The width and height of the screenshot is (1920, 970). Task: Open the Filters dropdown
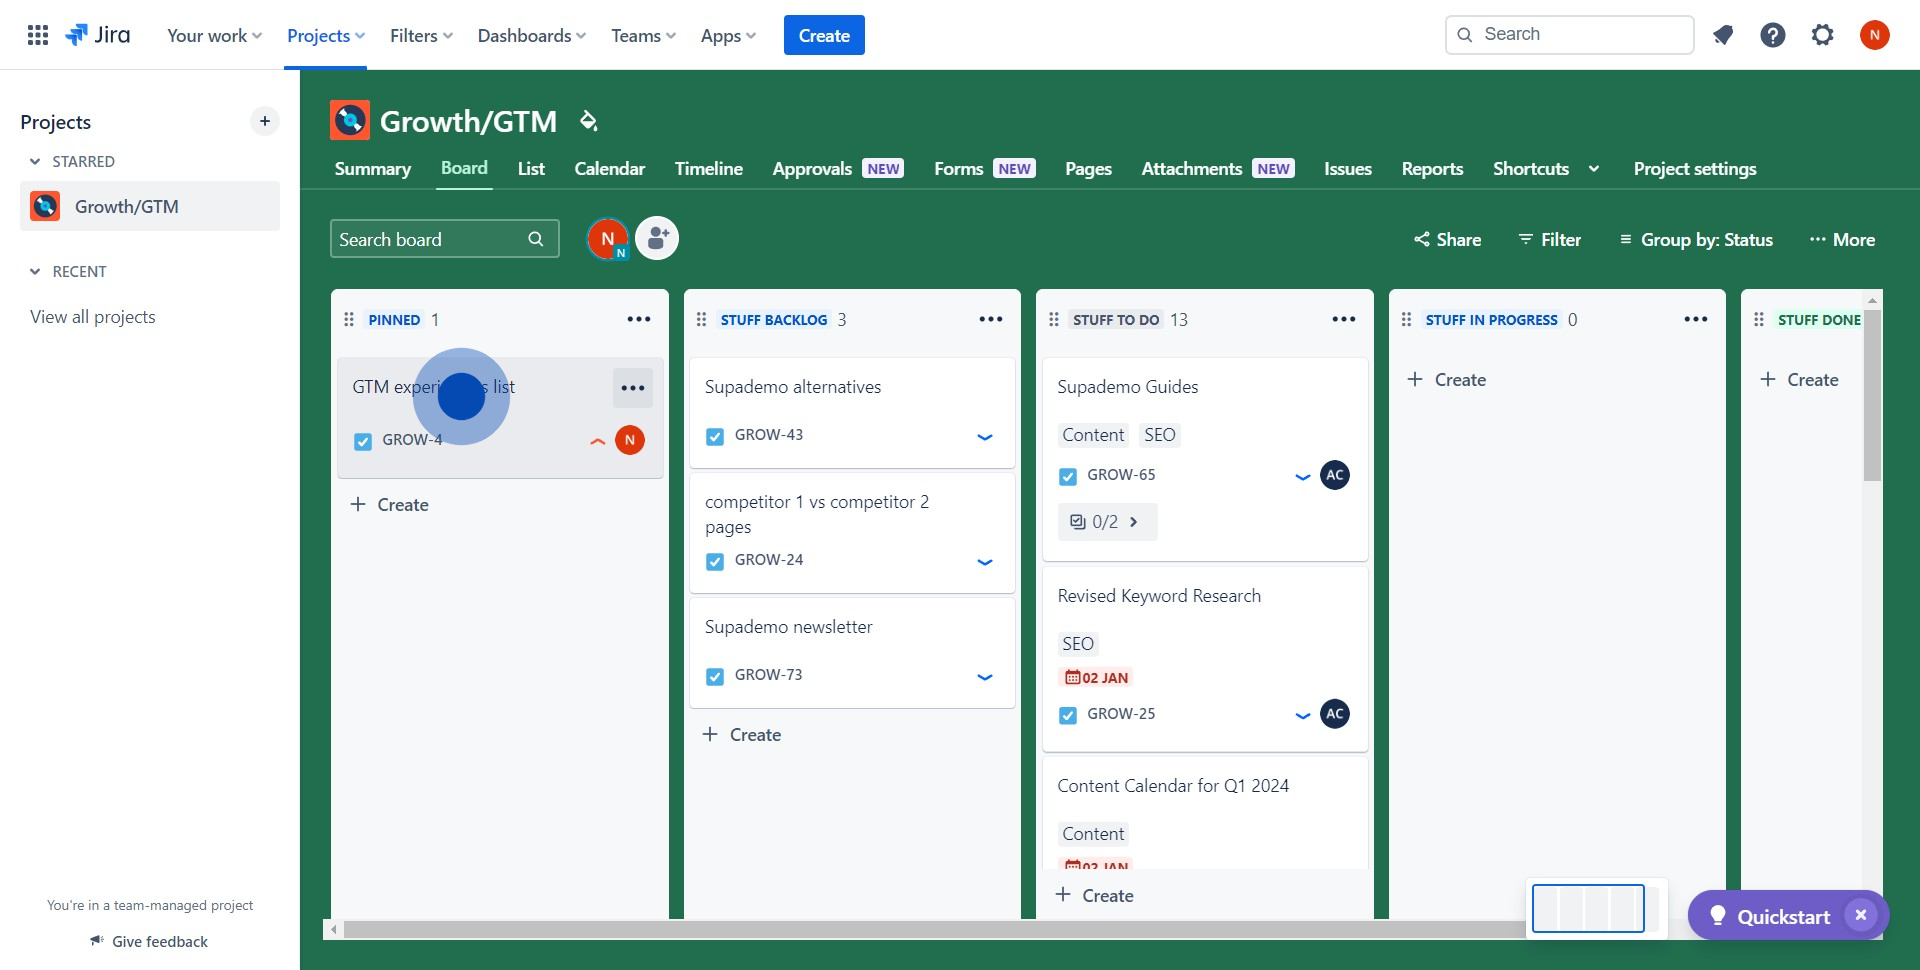click(421, 35)
